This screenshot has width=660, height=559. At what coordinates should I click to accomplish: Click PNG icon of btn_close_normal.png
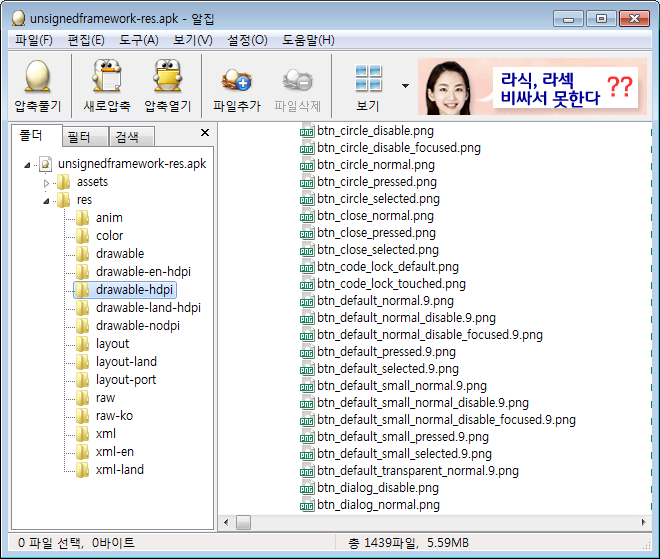coord(307,216)
